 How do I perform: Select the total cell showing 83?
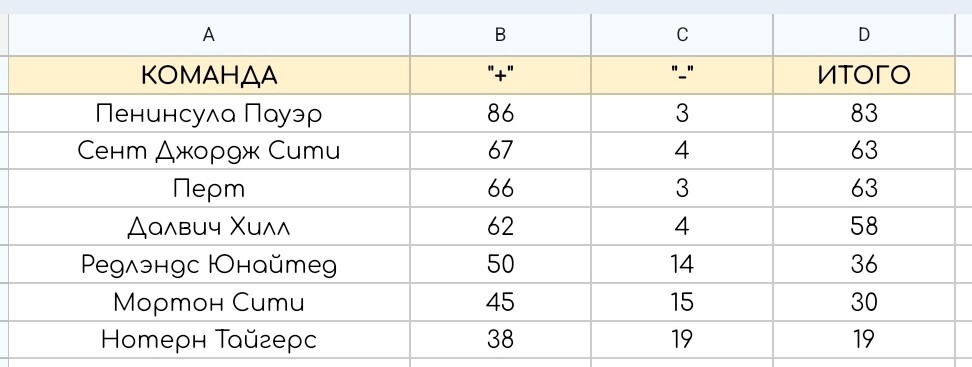[x=864, y=113]
